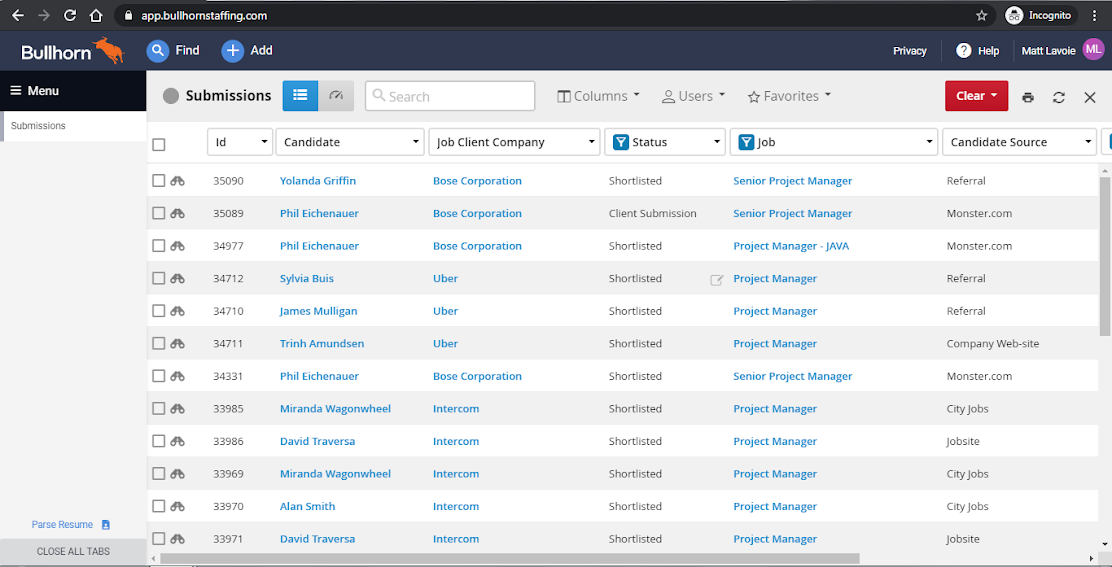Click the horizontal scrollbar at the bottom
The height and width of the screenshot is (567, 1112).
(510, 559)
